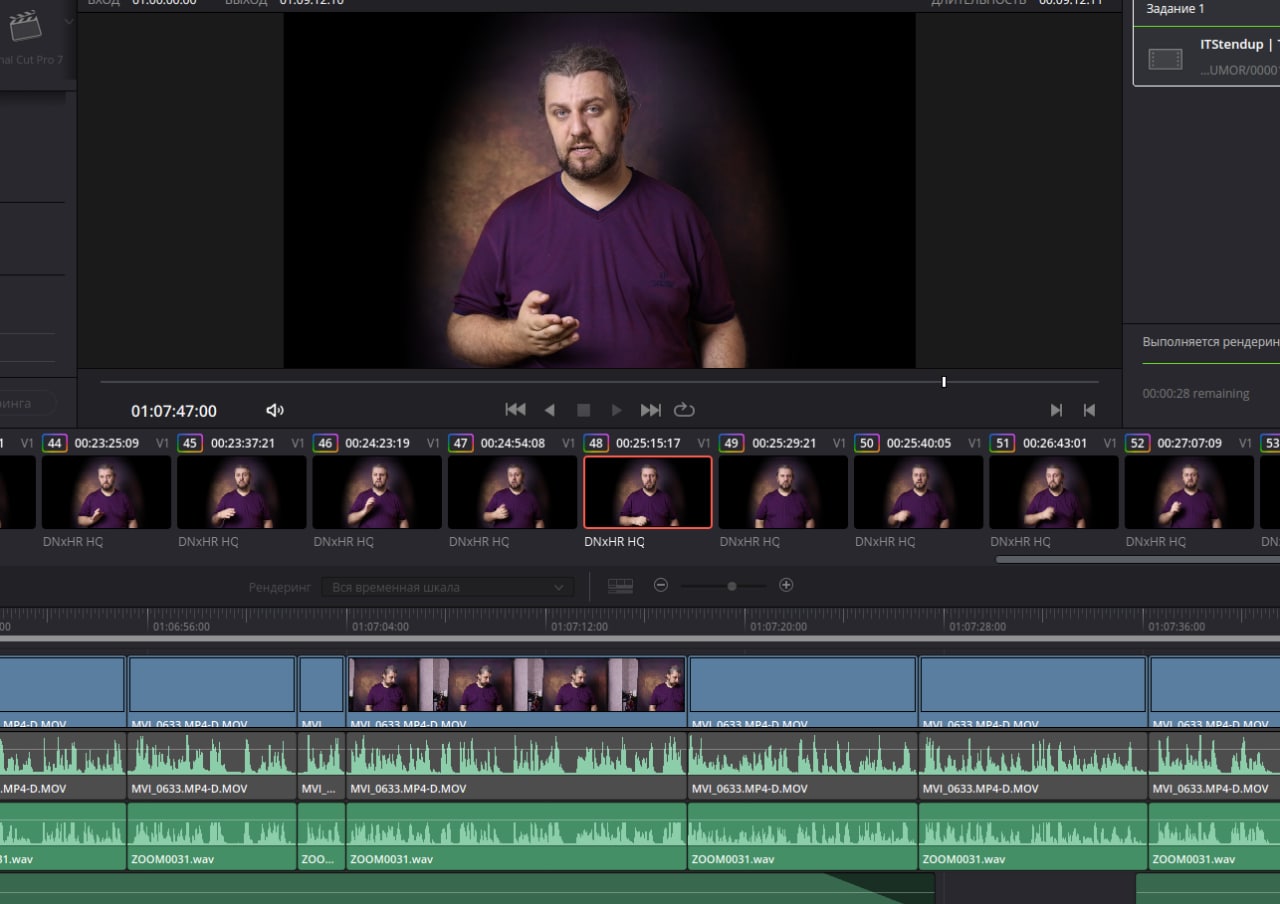Select Задание 1 render job header
This screenshot has height=904, width=1280.
[1175, 9]
